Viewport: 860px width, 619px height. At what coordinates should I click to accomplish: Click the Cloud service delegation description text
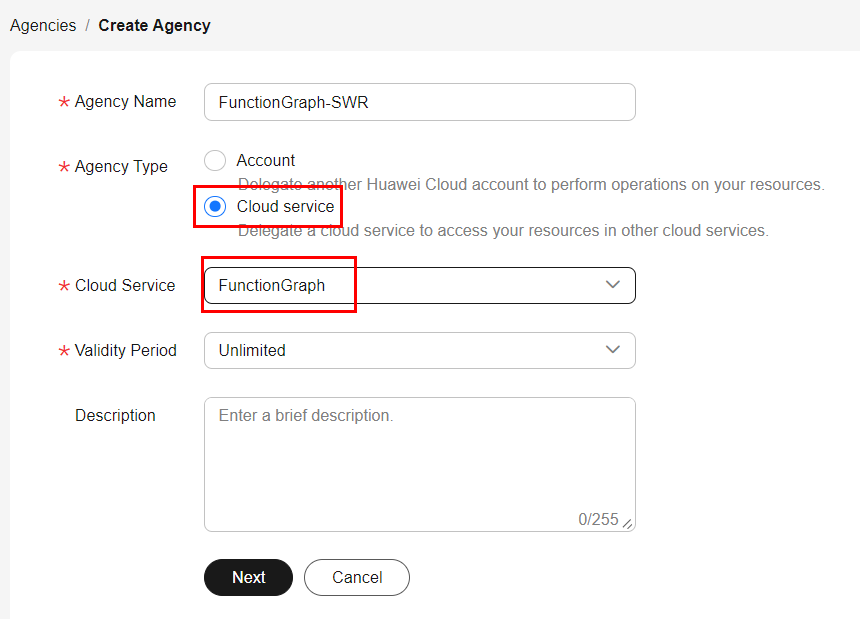[x=502, y=231]
